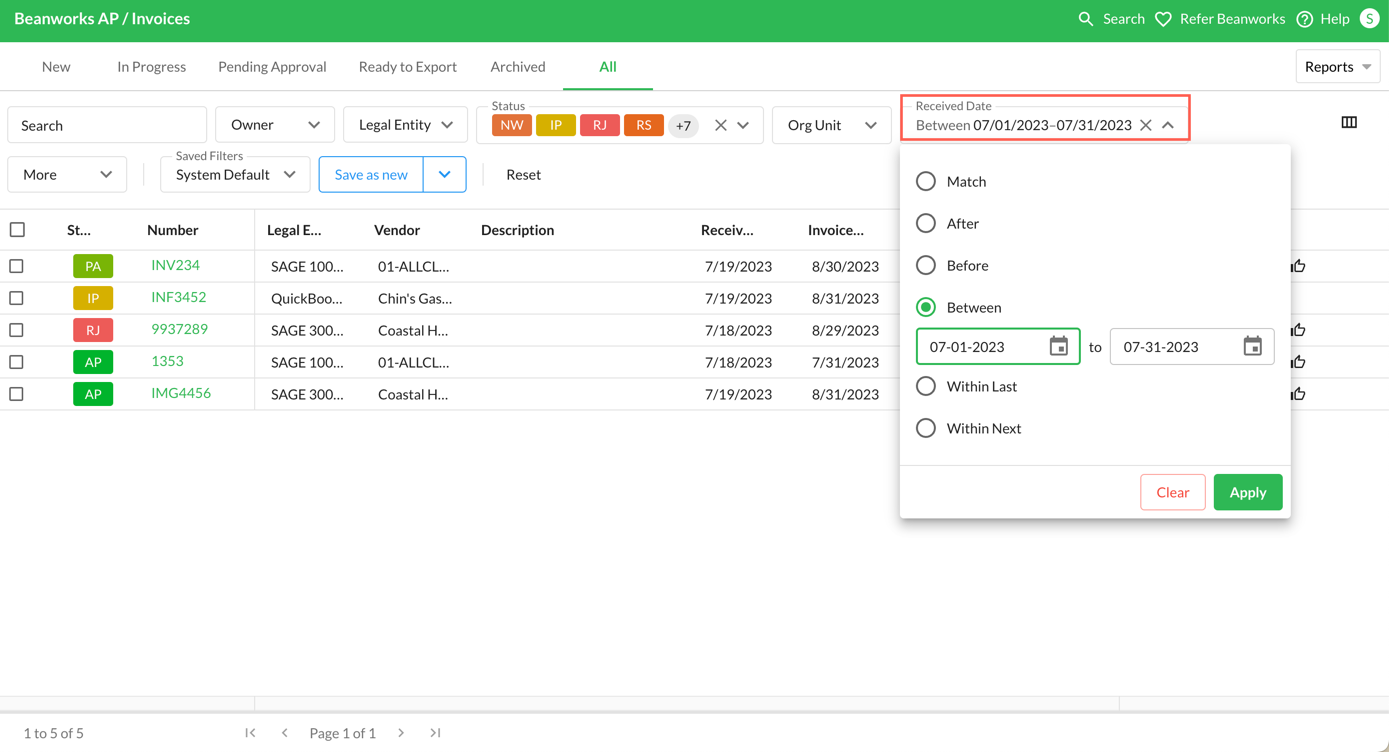Click the red RJ status chip in filter

(x=600, y=125)
